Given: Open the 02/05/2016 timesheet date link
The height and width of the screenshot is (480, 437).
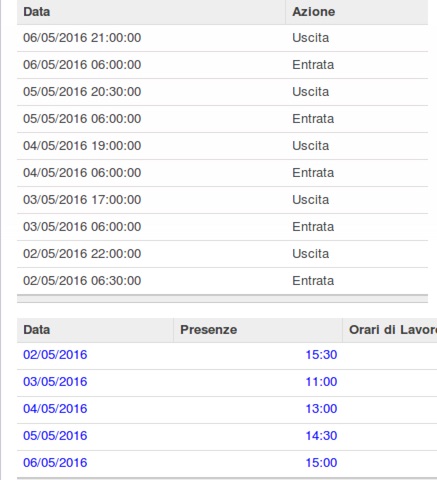Looking at the screenshot, I should [55, 355].
